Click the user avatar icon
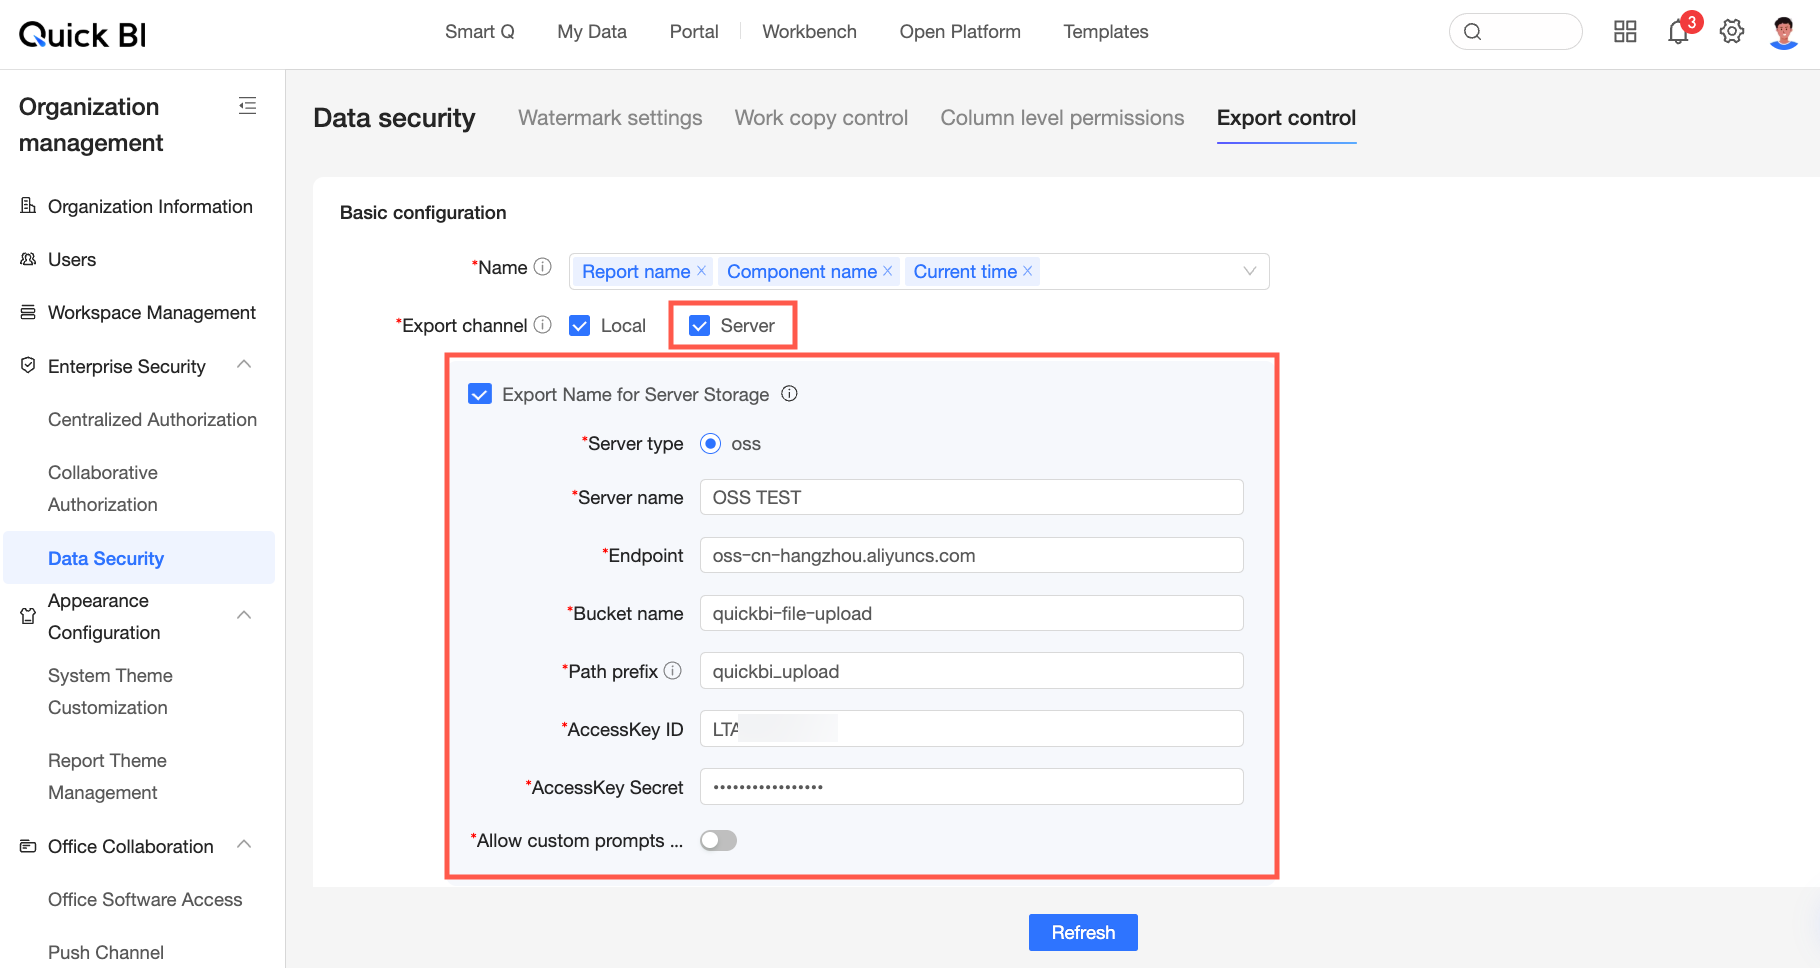The image size is (1820, 968). tap(1784, 32)
